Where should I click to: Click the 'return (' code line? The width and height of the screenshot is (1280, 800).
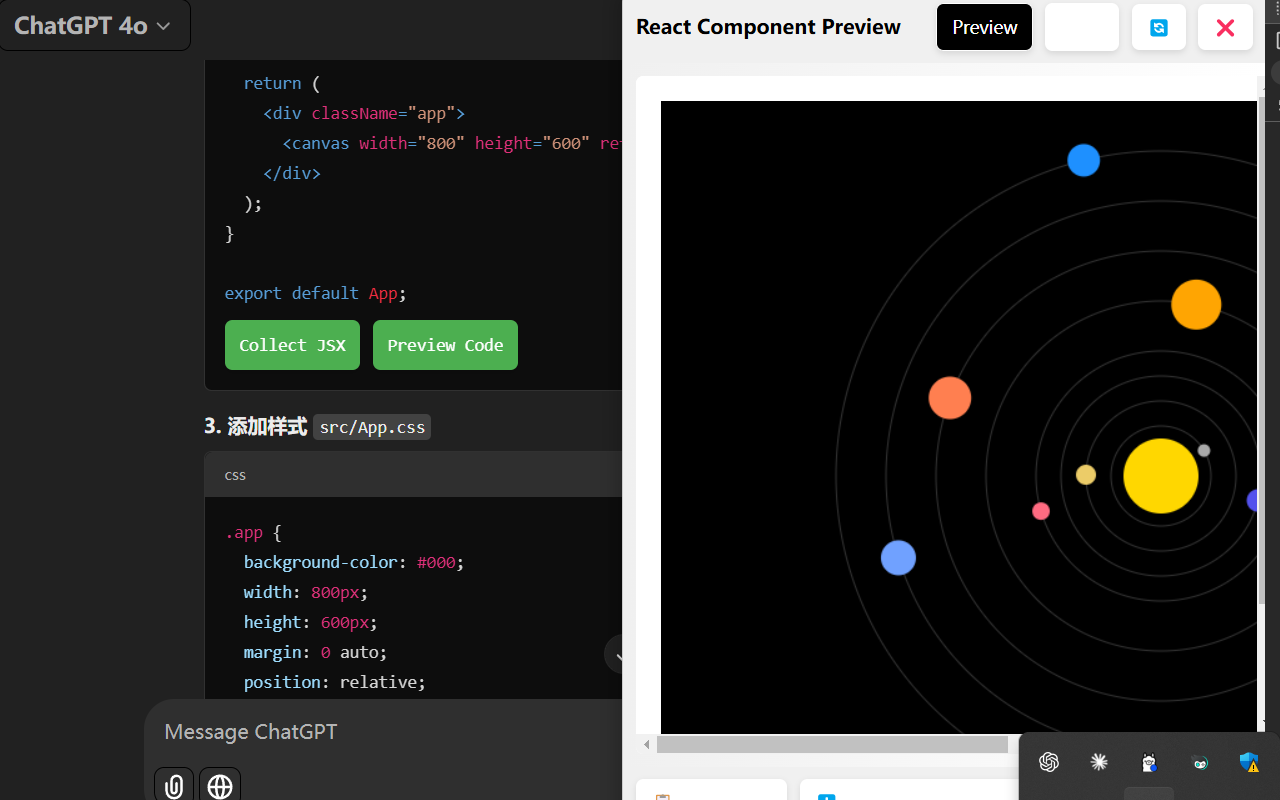282,83
